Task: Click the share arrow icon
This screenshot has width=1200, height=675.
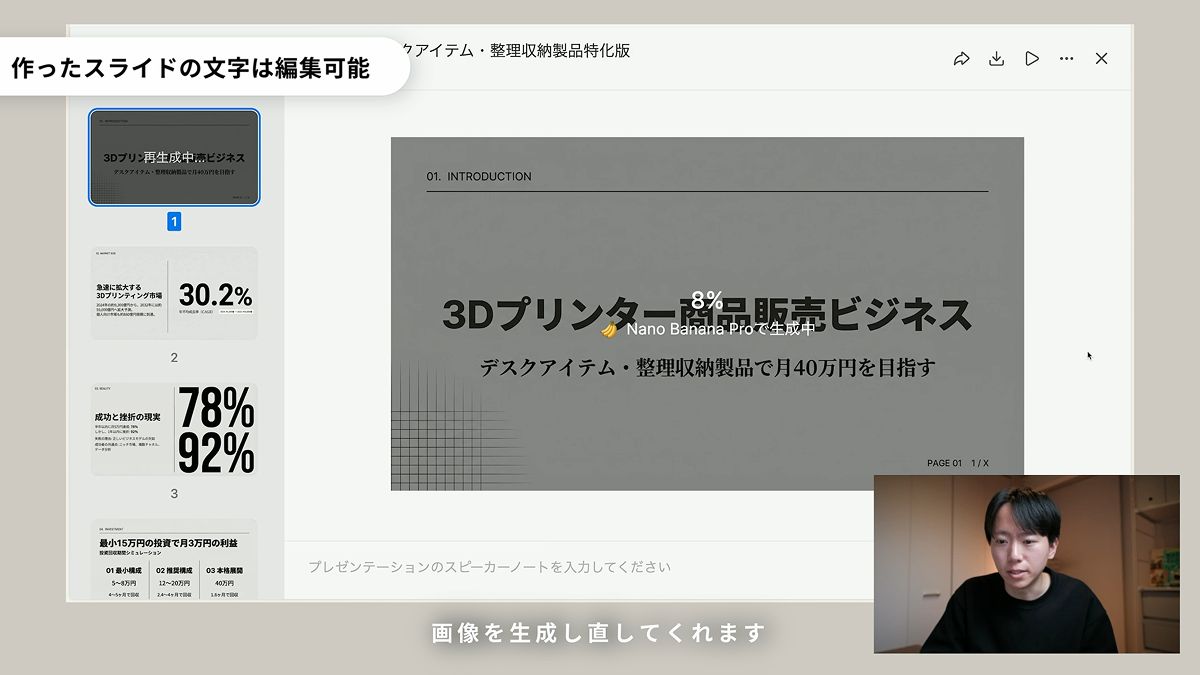Action: point(961,59)
